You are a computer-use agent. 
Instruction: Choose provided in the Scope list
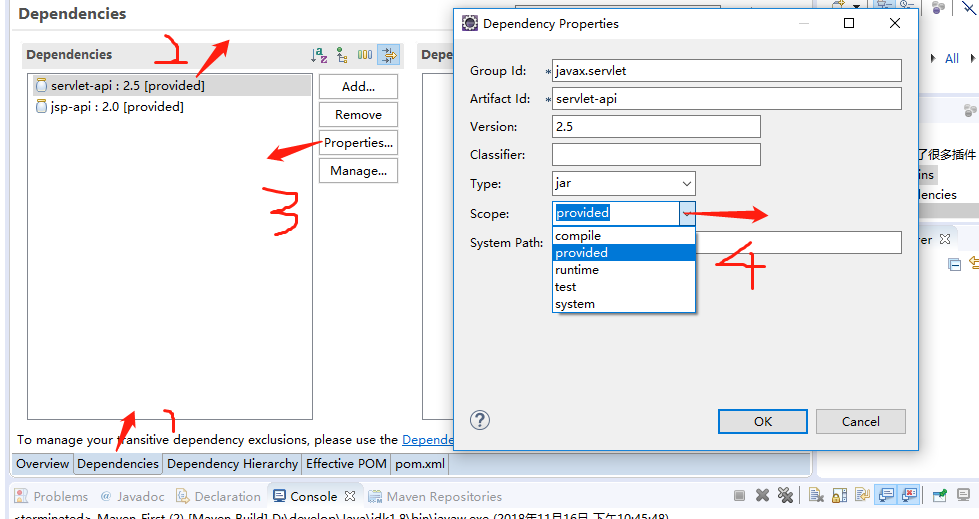coord(624,252)
